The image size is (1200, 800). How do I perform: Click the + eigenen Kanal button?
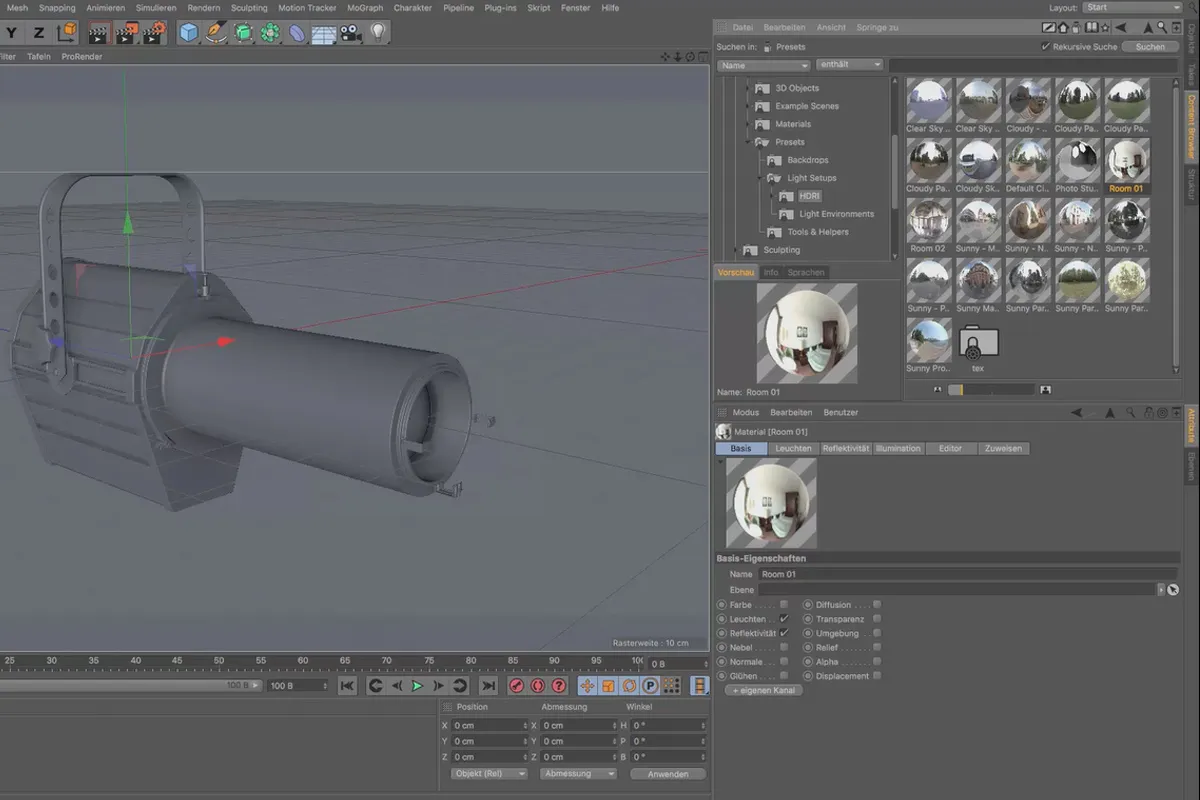(x=764, y=691)
